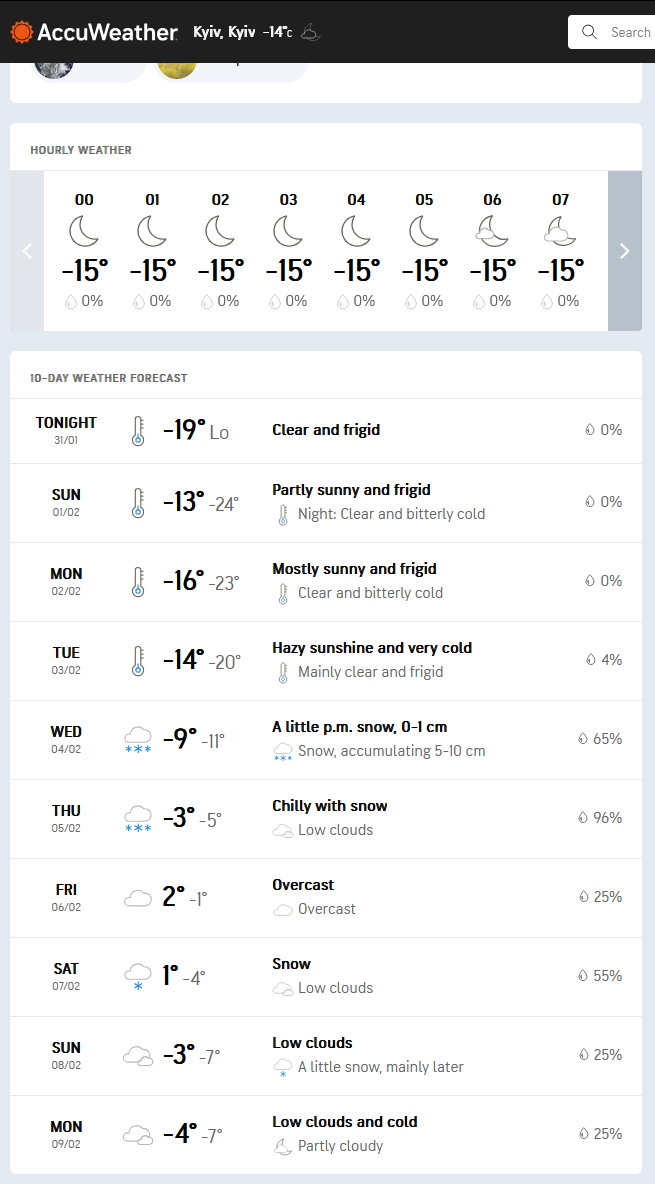Select the Kyiv, Kyiv location in header
This screenshot has width=655, height=1184.
coord(224,32)
